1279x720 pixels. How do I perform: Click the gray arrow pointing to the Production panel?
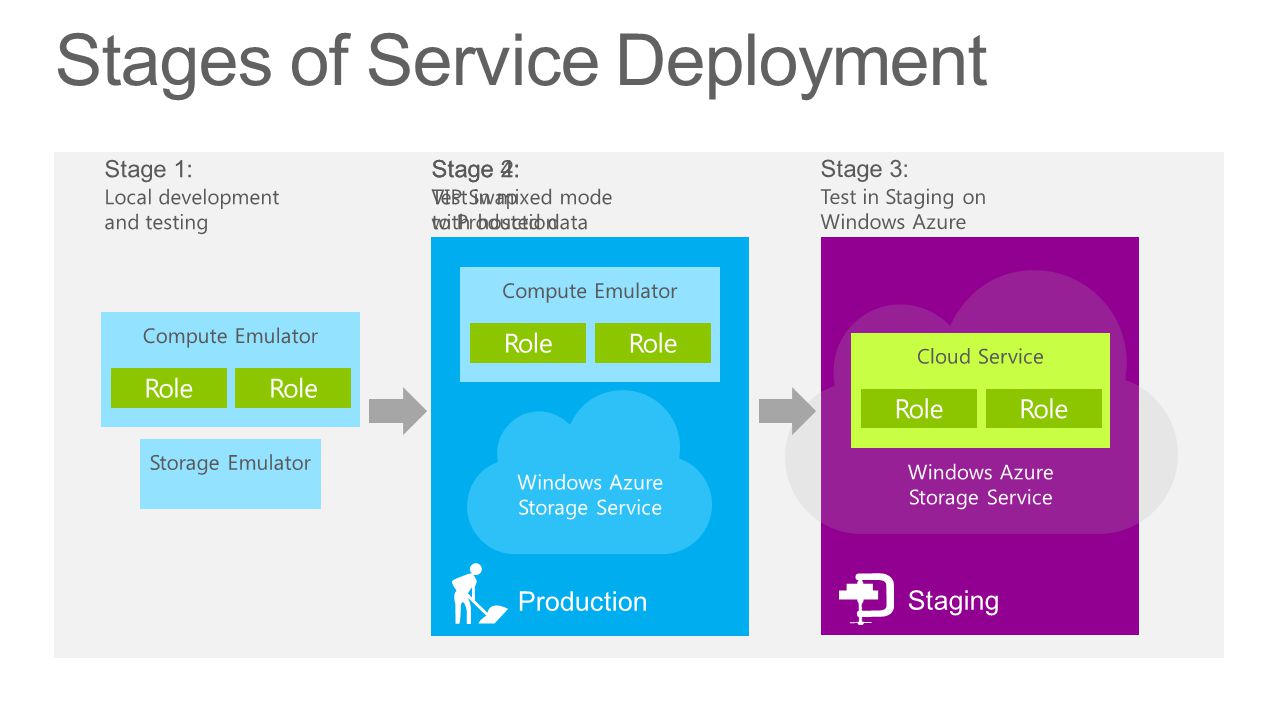pyautogui.click(x=398, y=410)
